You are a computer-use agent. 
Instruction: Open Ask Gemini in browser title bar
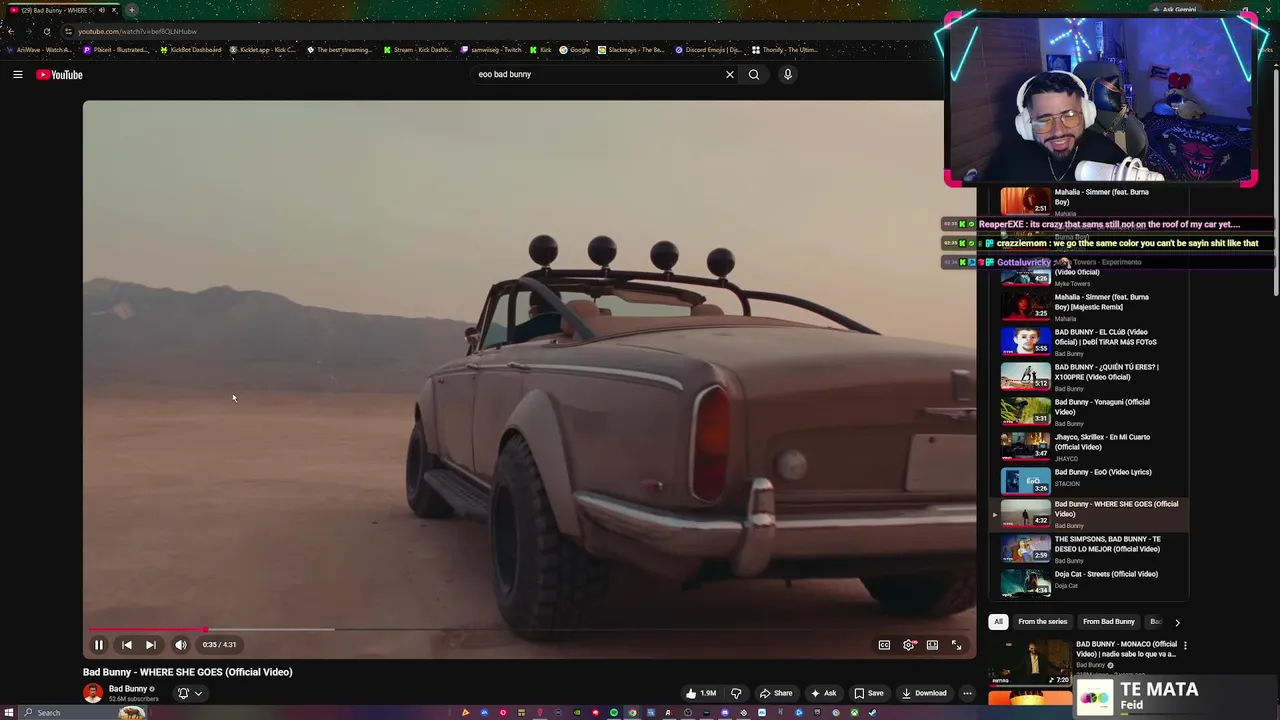1174,10
